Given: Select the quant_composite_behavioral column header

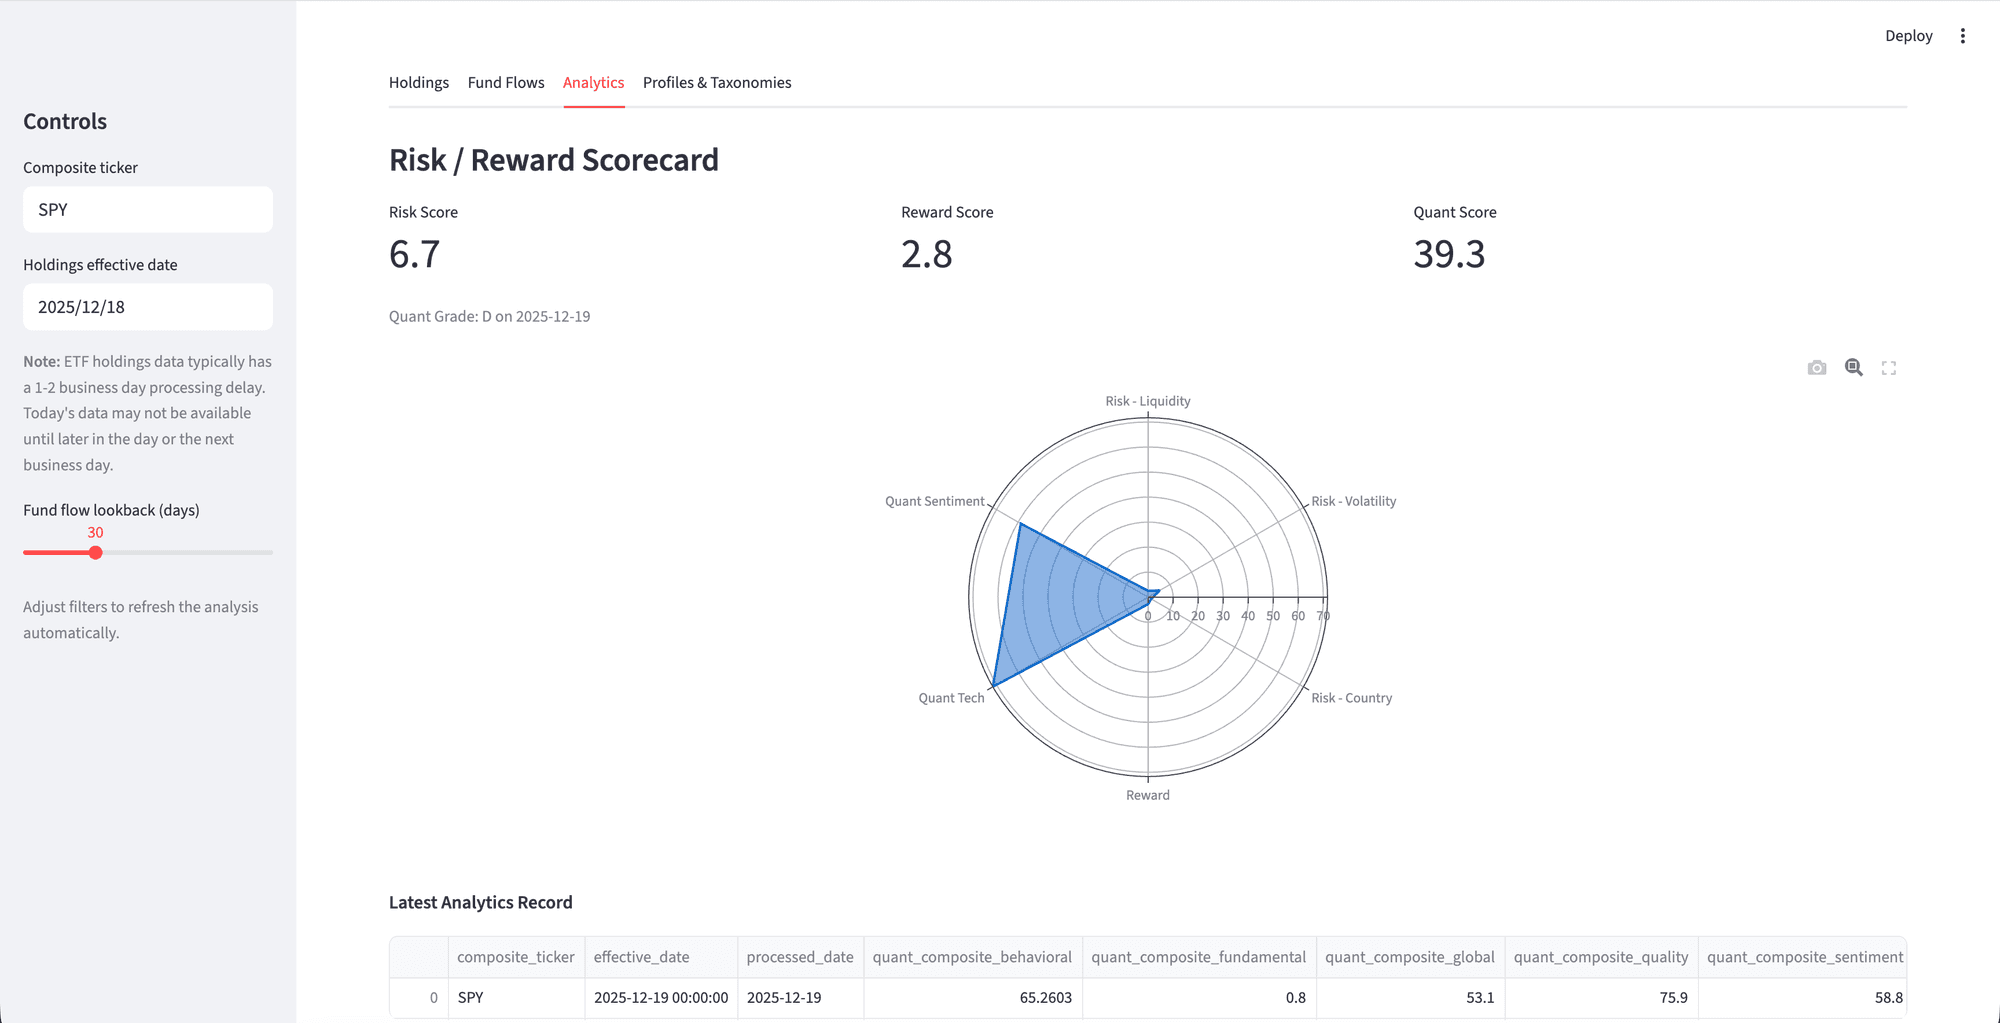Looking at the screenshot, I should pyautogui.click(x=971, y=957).
